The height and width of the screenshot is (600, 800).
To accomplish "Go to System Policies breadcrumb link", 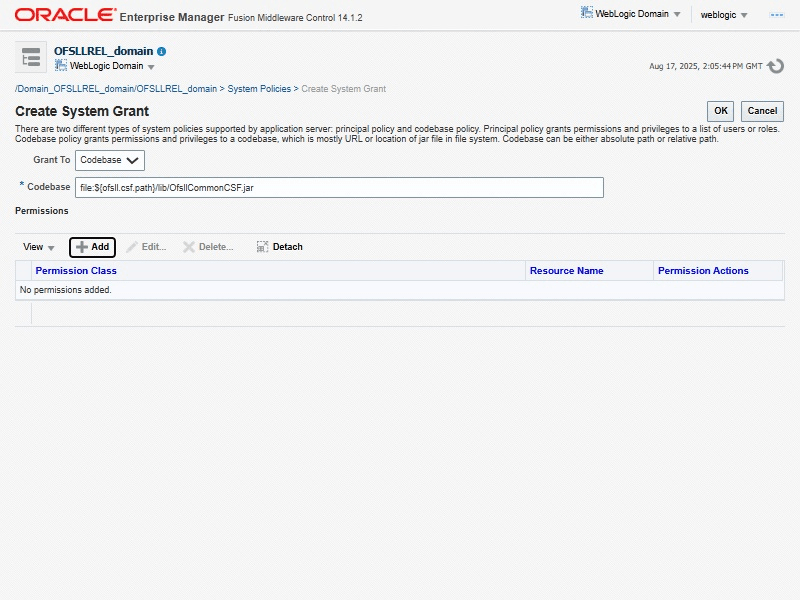I will 259,89.
